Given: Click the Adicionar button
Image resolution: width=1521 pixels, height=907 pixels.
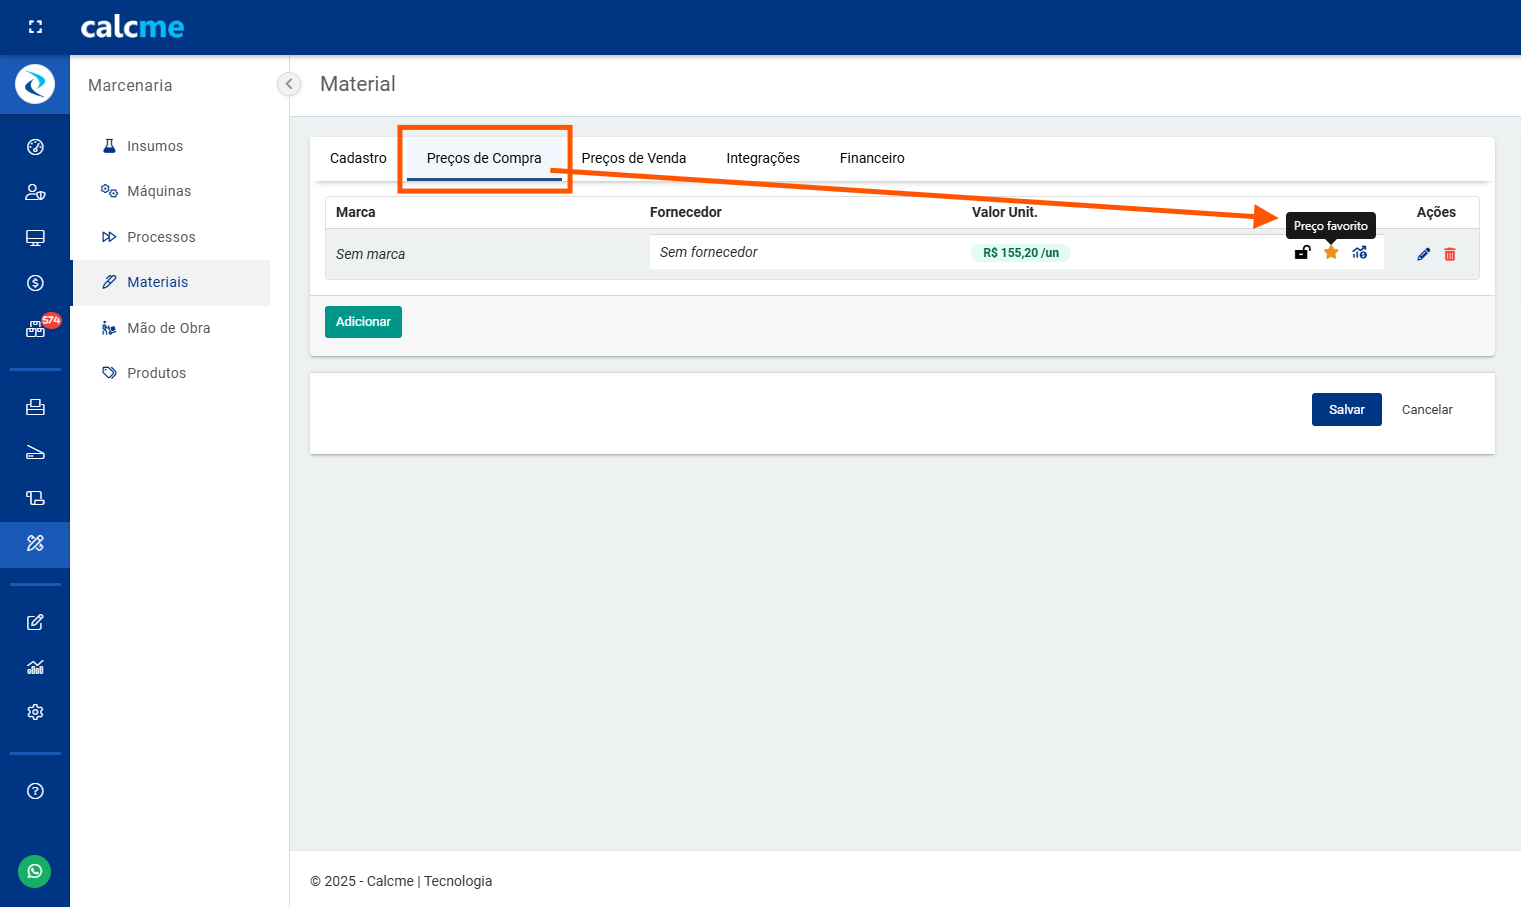Looking at the screenshot, I should click(363, 322).
